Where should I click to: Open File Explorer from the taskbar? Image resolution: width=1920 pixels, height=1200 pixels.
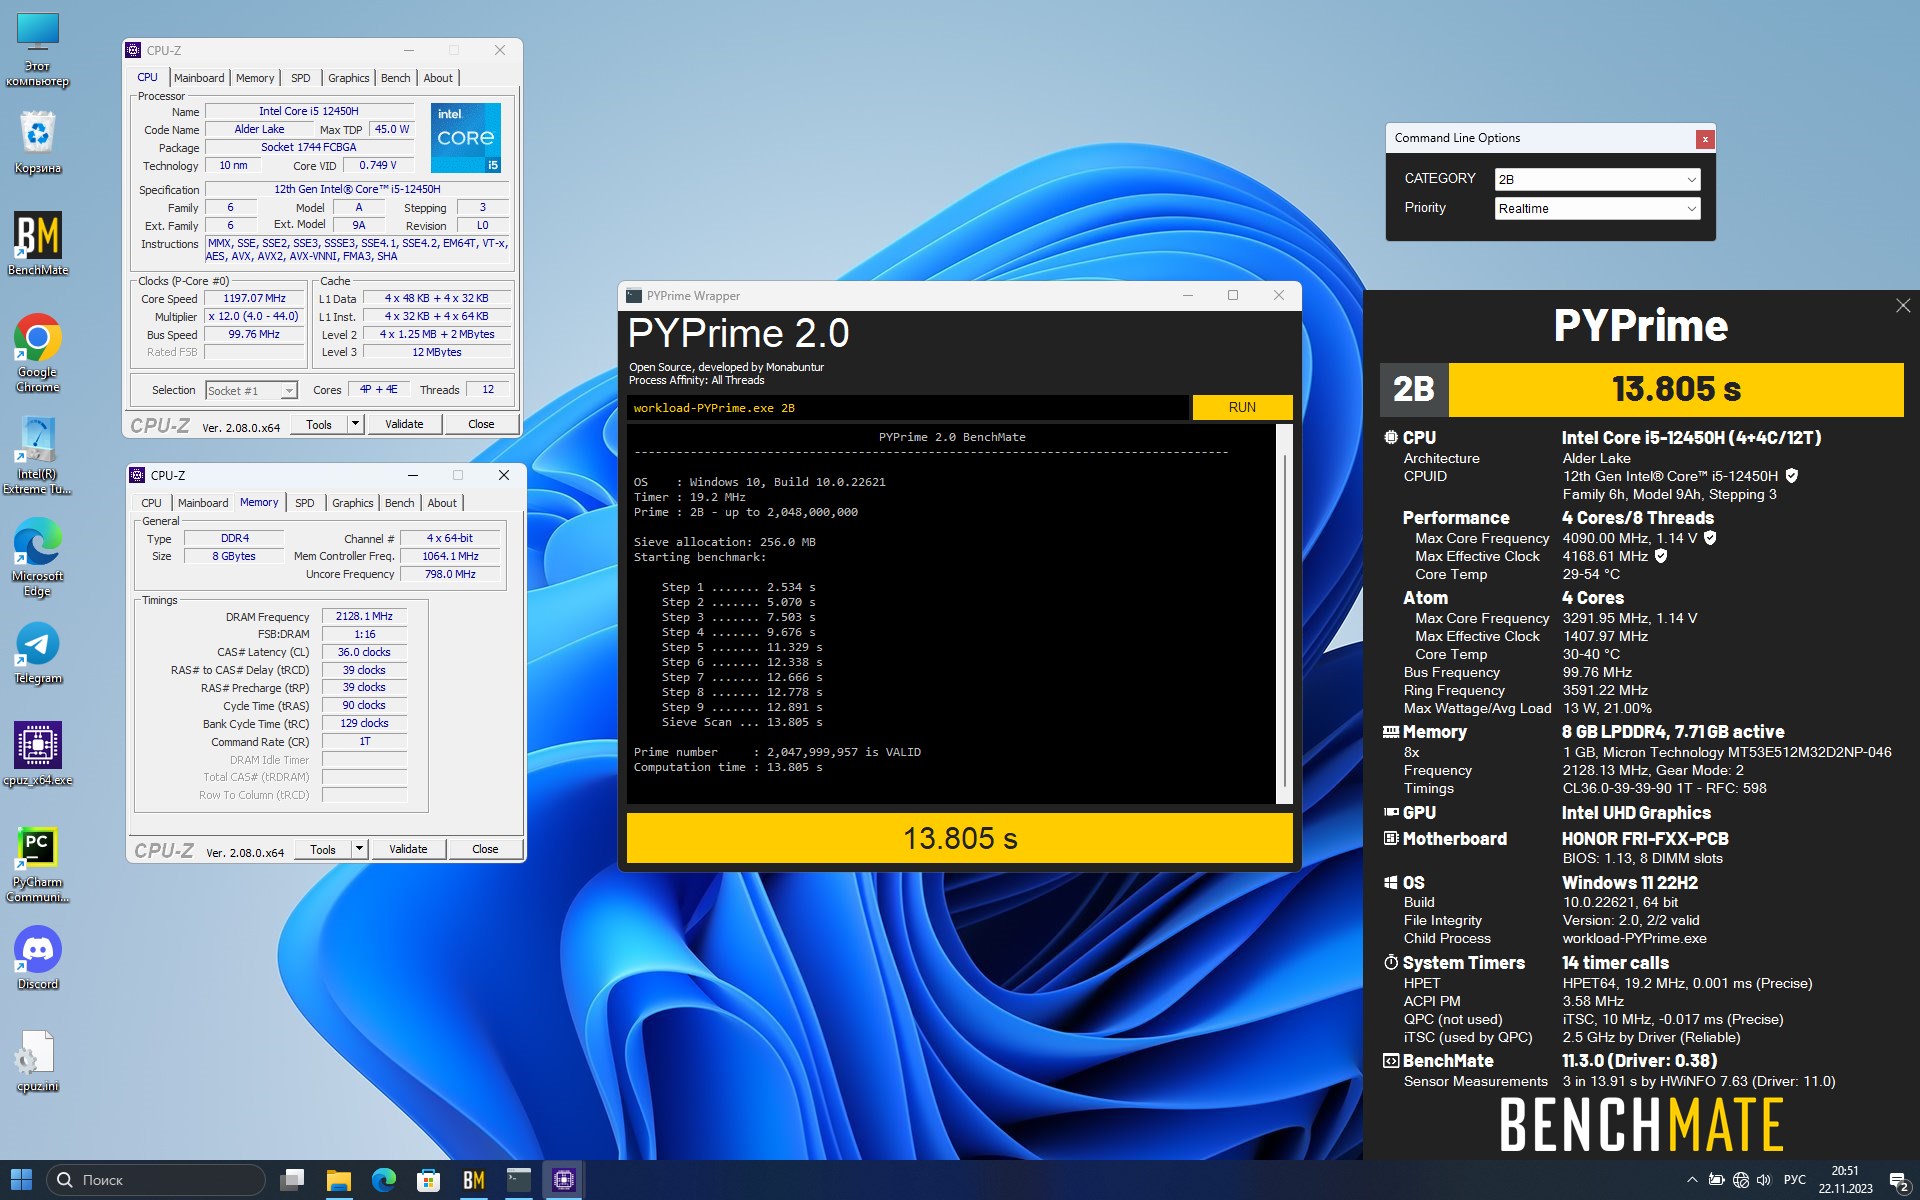(338, 1180)
